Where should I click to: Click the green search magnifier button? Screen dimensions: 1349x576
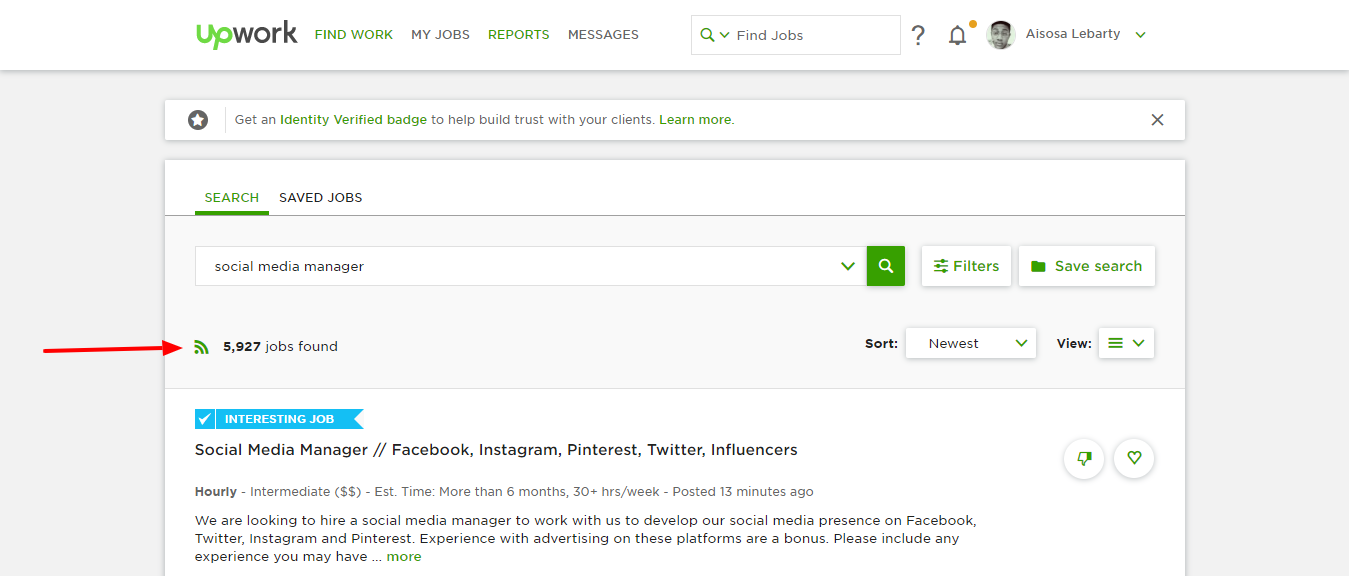click(885, 266)
